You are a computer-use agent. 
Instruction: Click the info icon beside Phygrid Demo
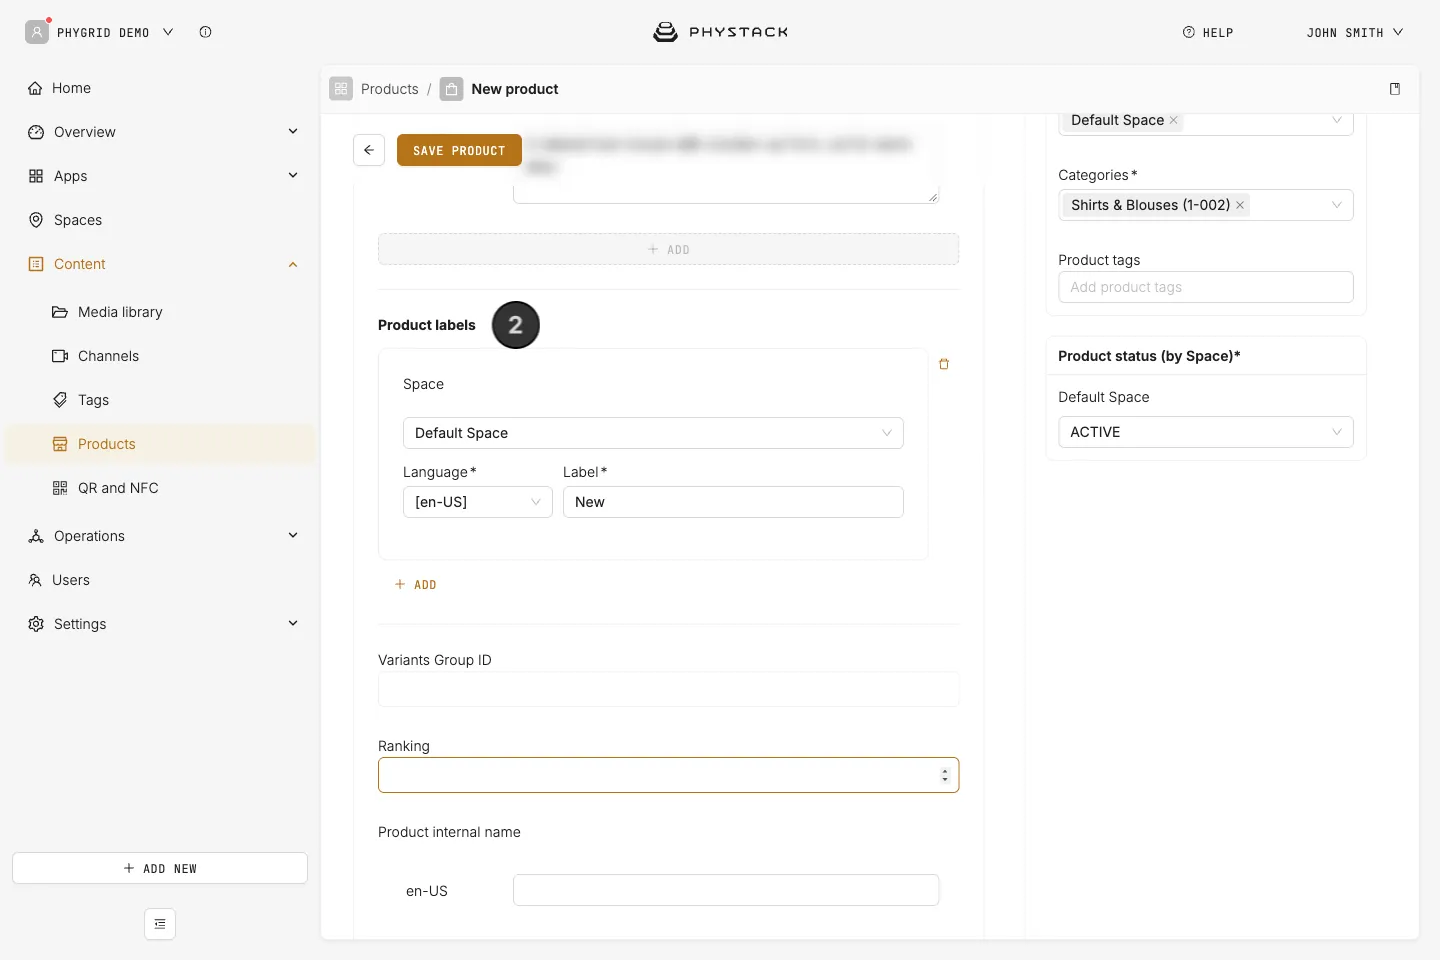pos(205,32)
